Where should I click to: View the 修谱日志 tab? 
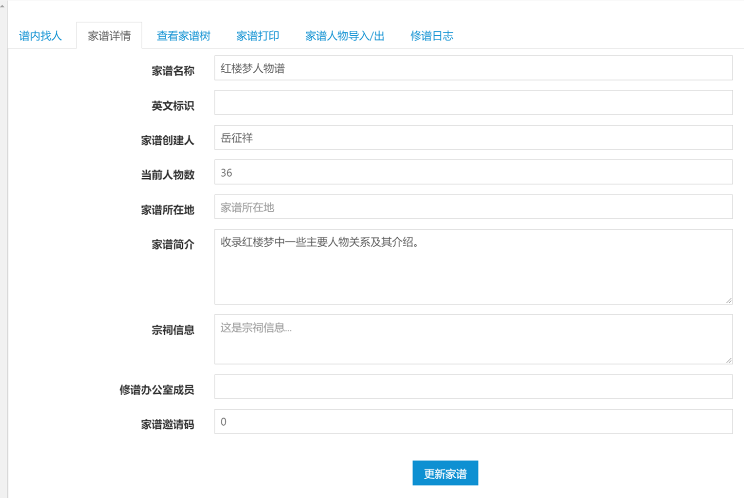coord(432,36)
